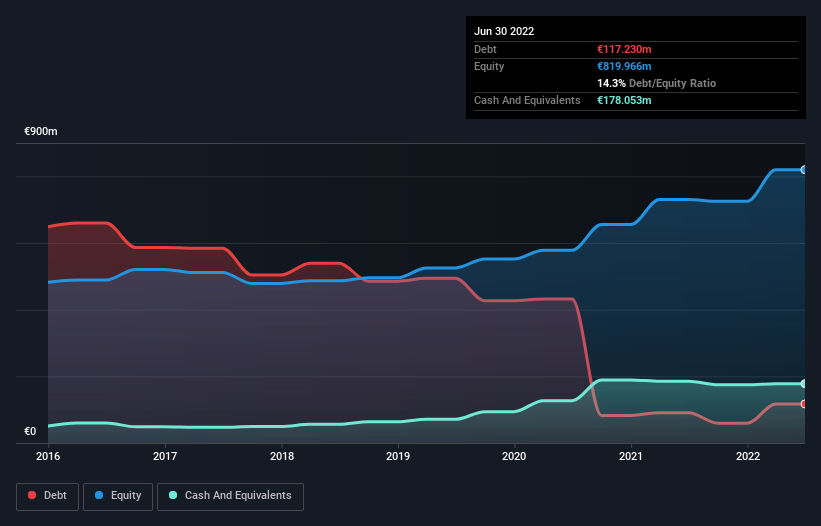Screen dimensions: 821x526
Task: Toggle the Debt series legend button
Action: [47, 496]
